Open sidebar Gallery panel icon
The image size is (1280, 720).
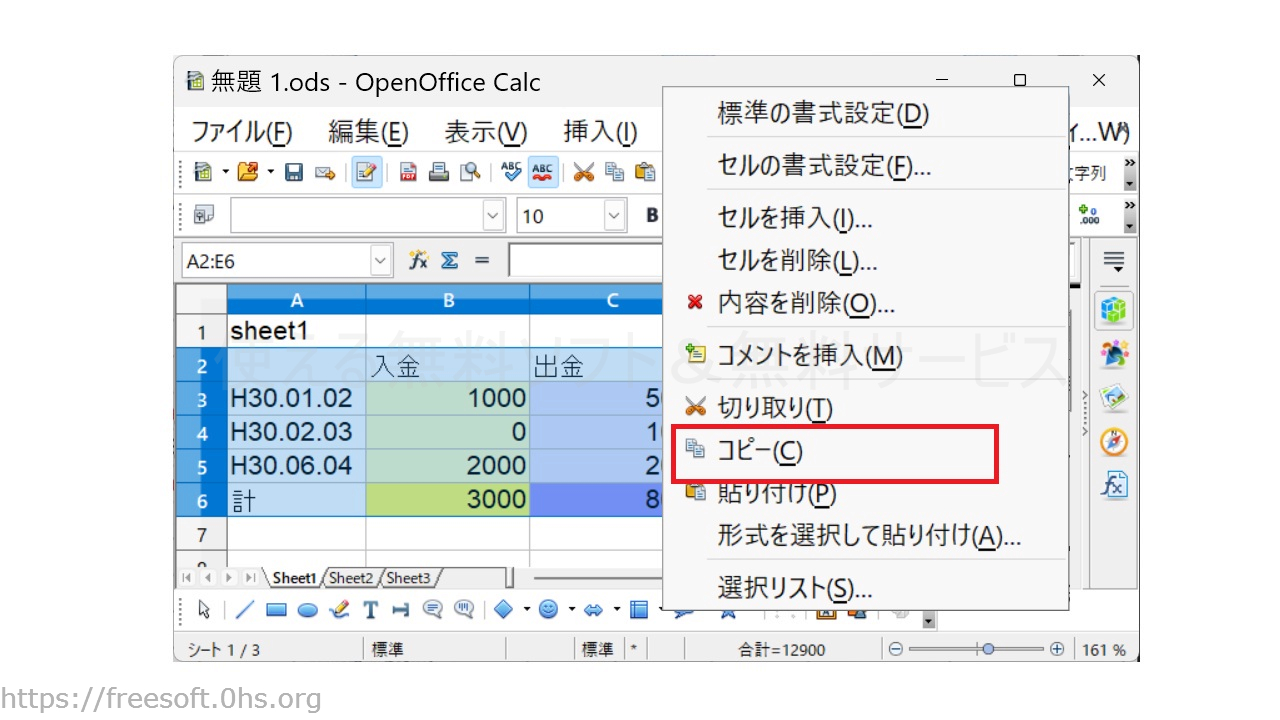click(1113, 398)
